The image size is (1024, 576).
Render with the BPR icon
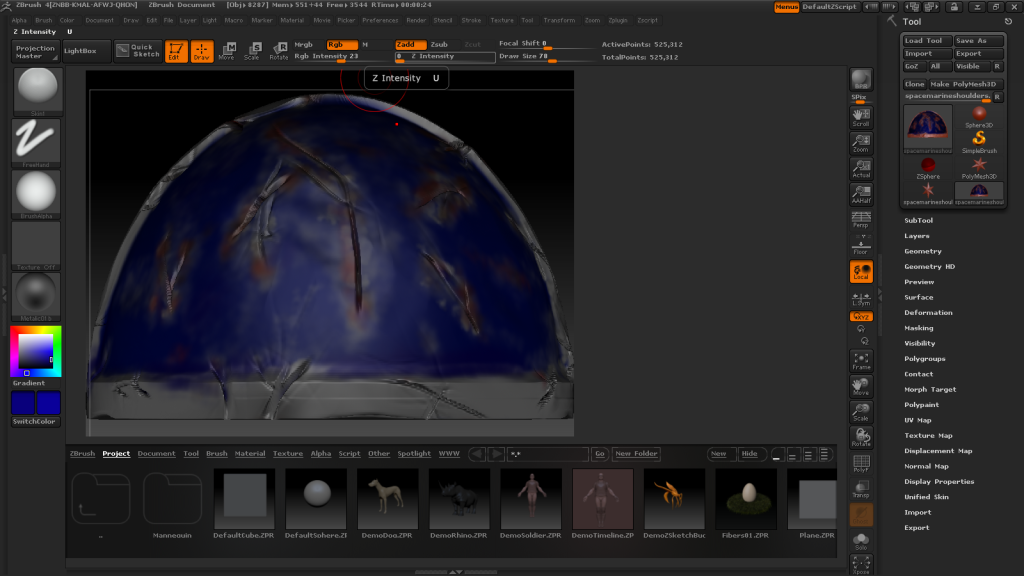(861, 80)
